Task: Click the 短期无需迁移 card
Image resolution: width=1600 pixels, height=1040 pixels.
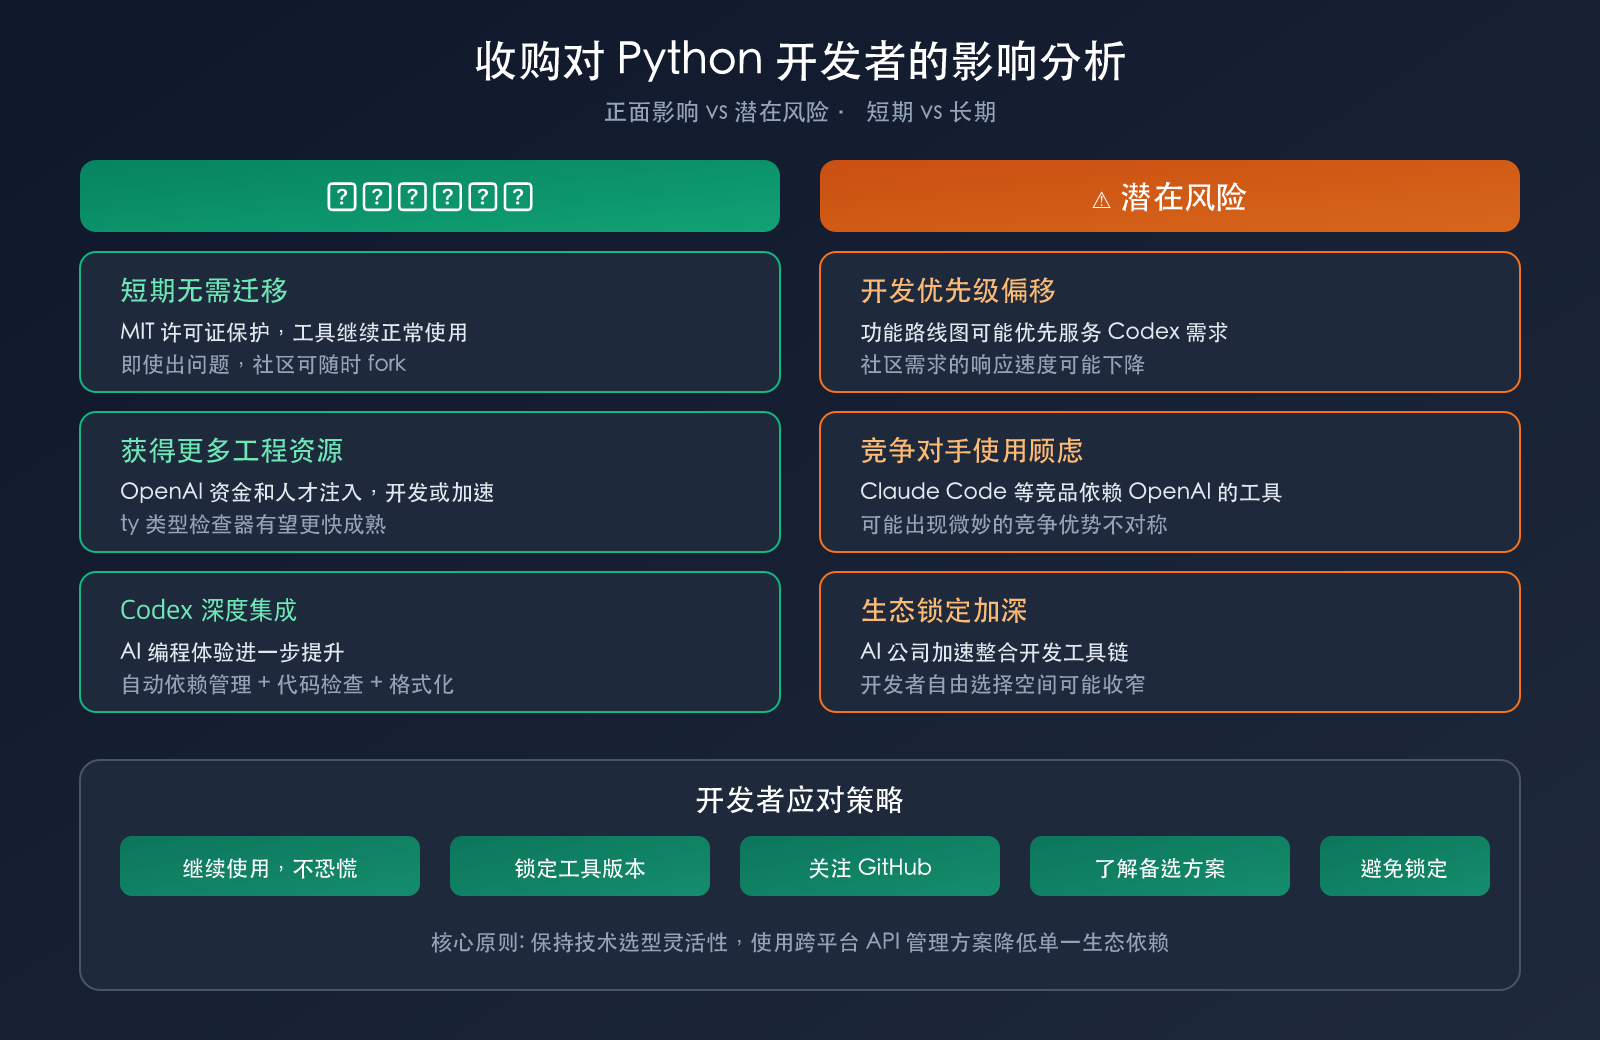Action: coord(429,323)
